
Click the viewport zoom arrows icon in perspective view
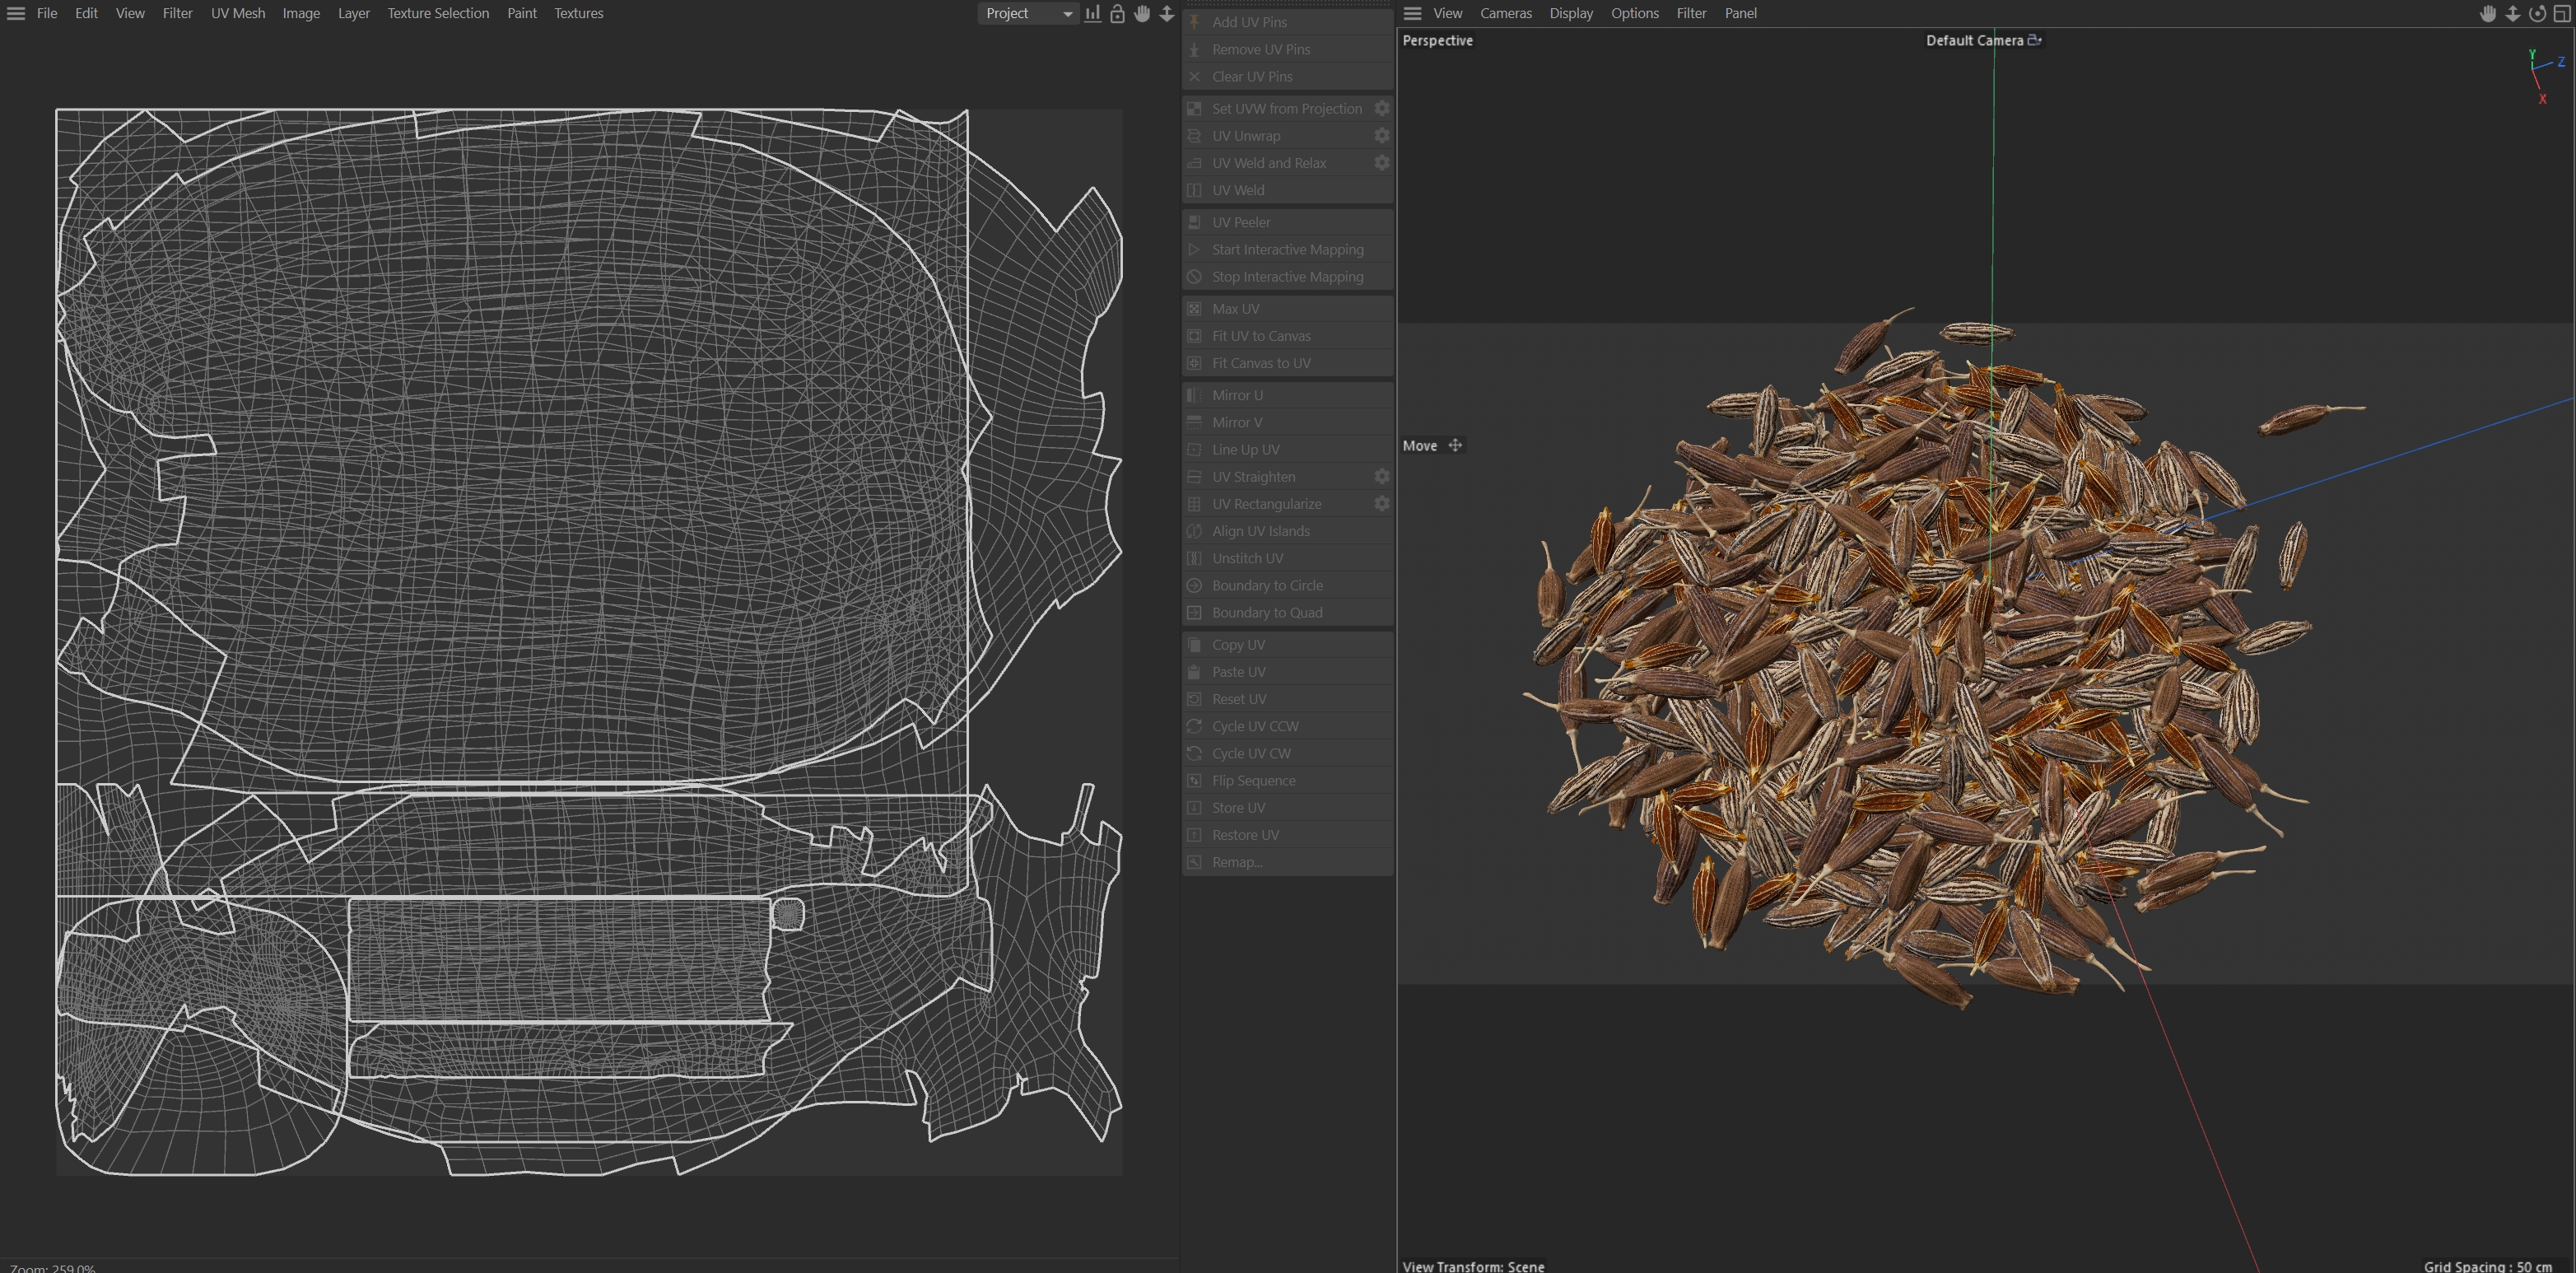tap(2512, 13)
